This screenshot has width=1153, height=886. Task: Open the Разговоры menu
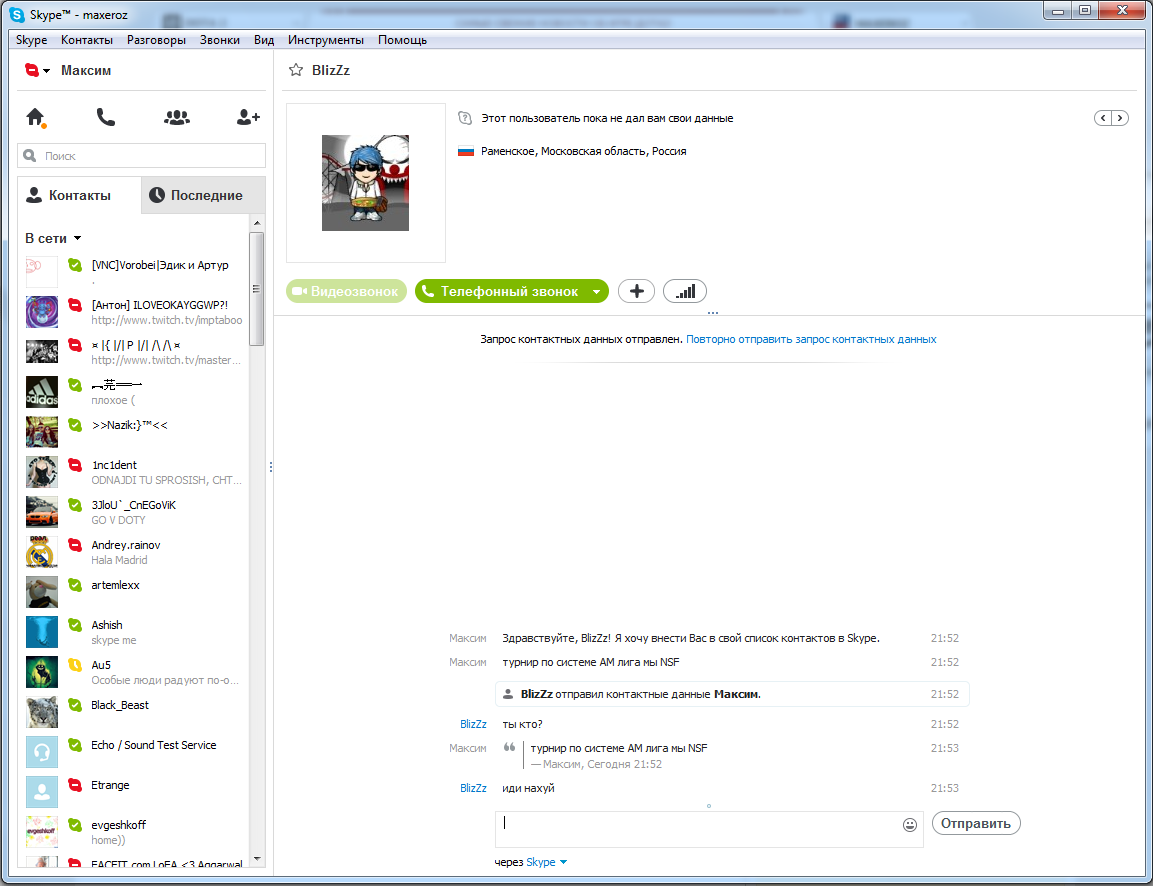tap(156, 40)
